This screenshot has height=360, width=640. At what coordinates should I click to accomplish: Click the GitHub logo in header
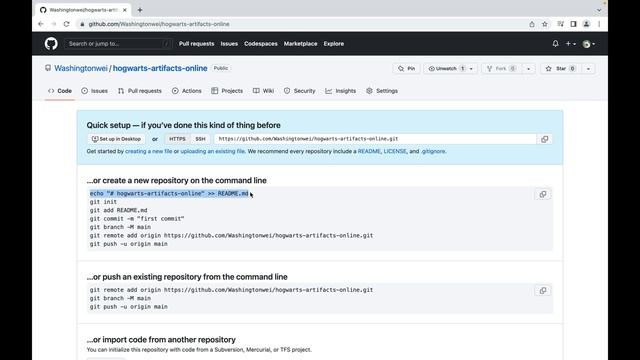coord(51,44)
